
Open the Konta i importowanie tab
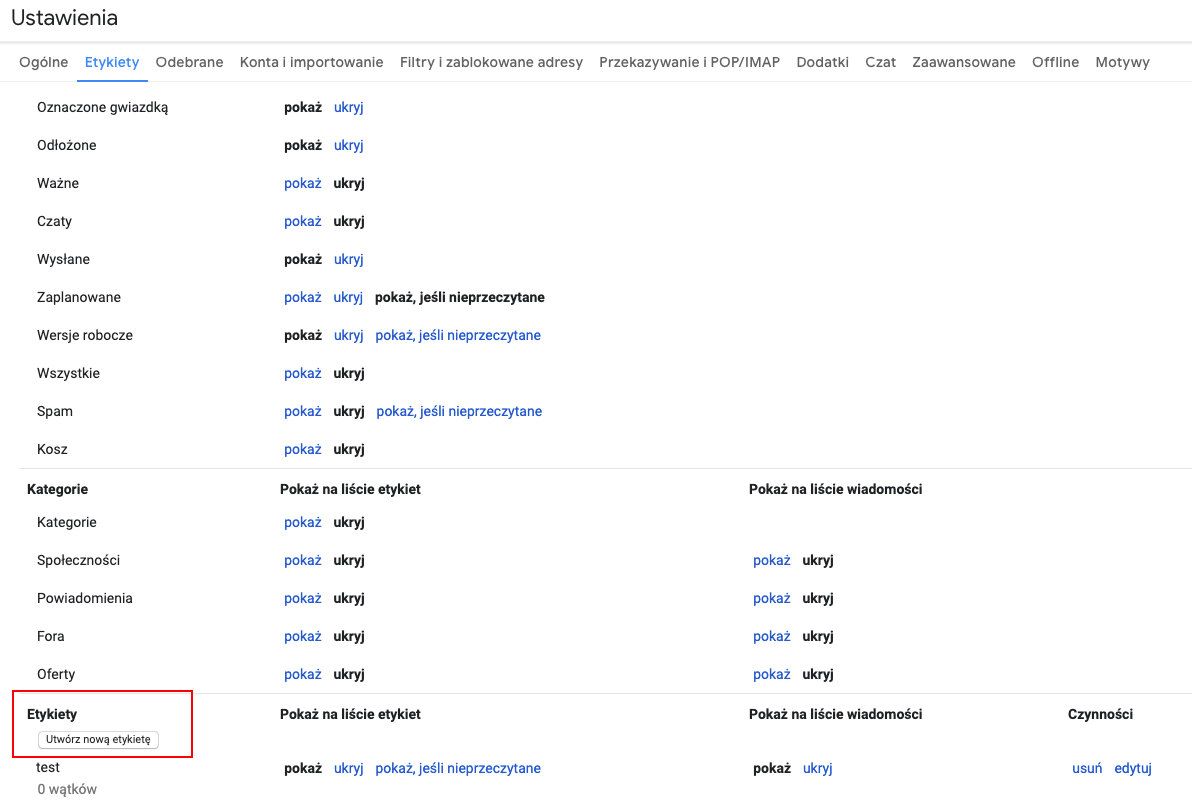coord(311,62)
